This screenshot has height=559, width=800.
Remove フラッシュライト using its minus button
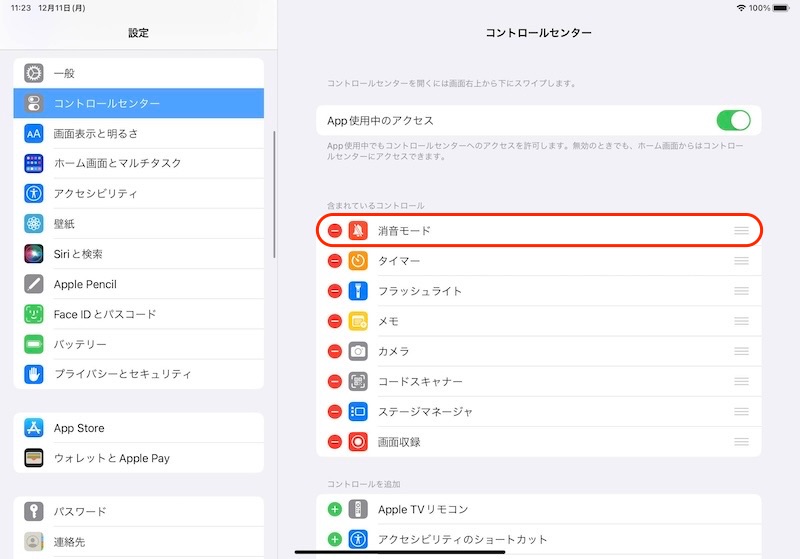(335, 291)
